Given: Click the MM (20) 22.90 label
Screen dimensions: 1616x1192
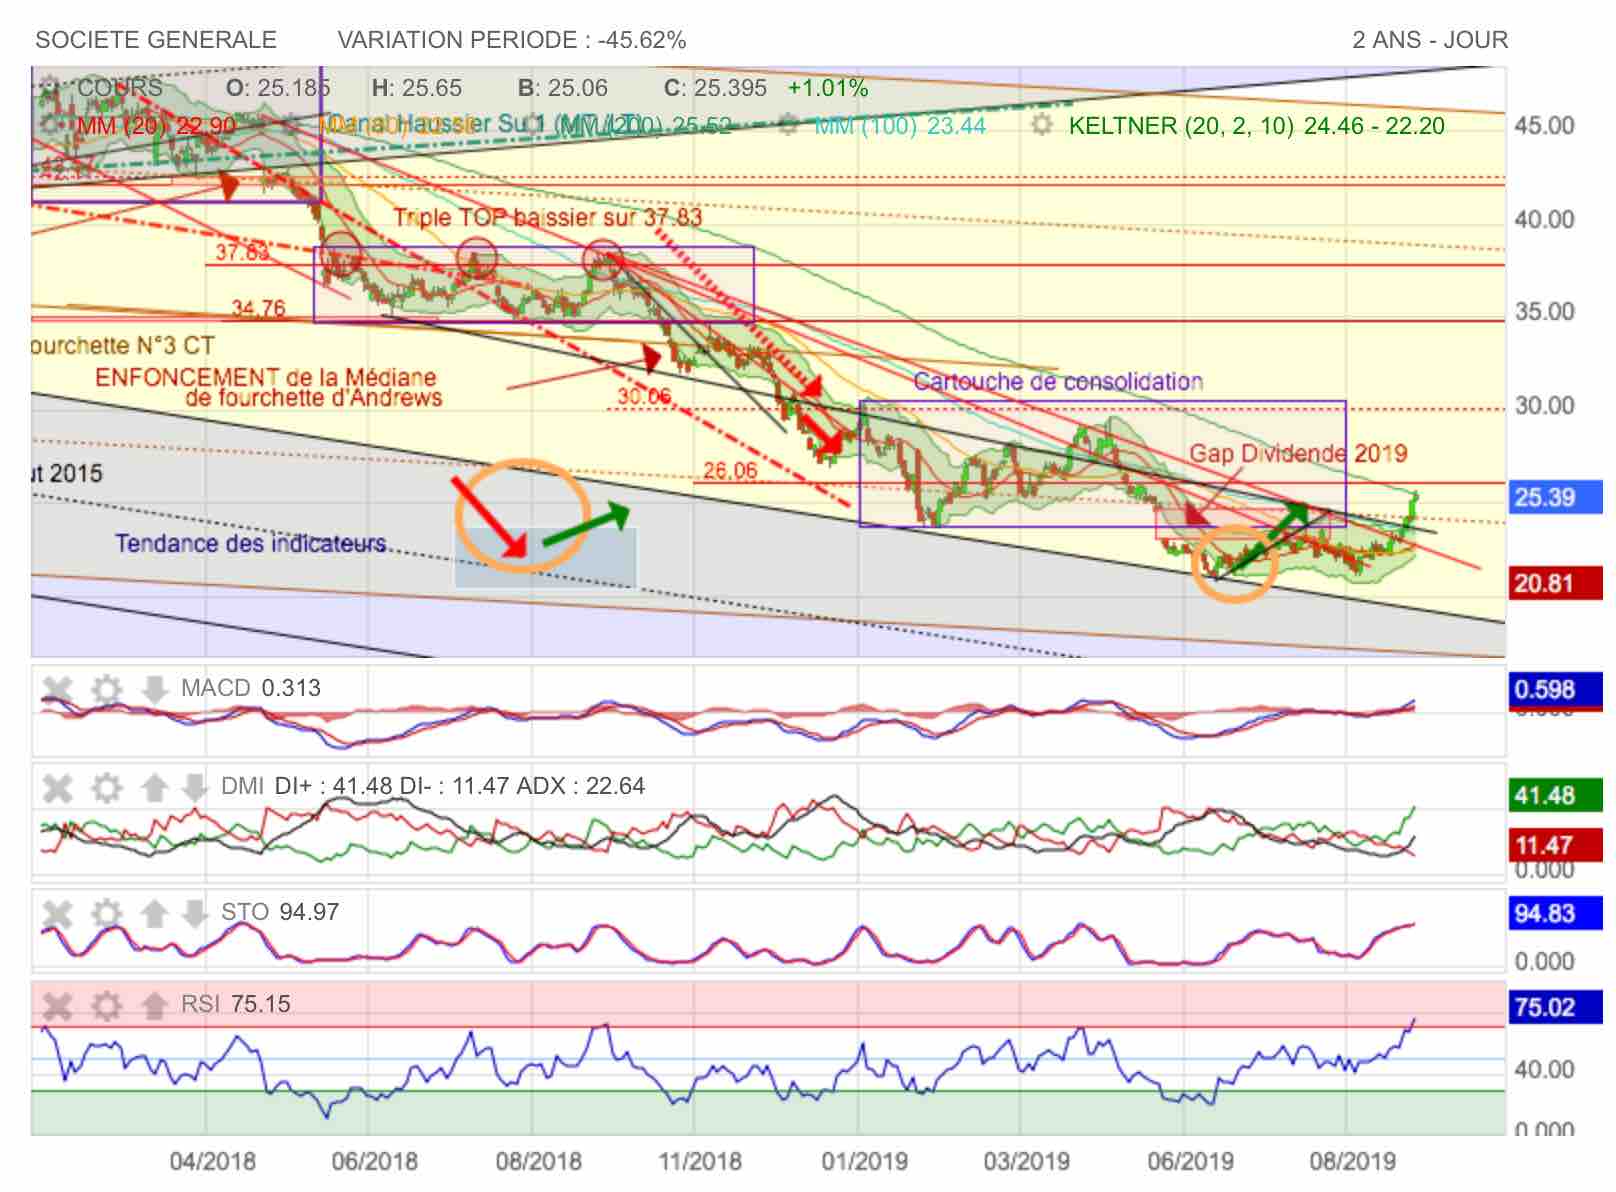Looking at the screenshot, I should [x=157, y=126].
